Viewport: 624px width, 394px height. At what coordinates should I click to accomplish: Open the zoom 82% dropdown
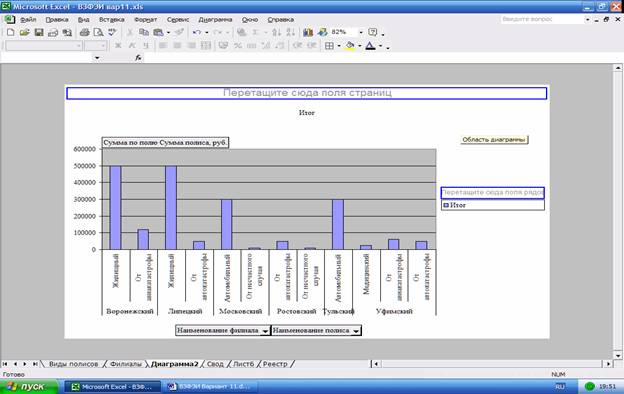(x=361, y=32)
